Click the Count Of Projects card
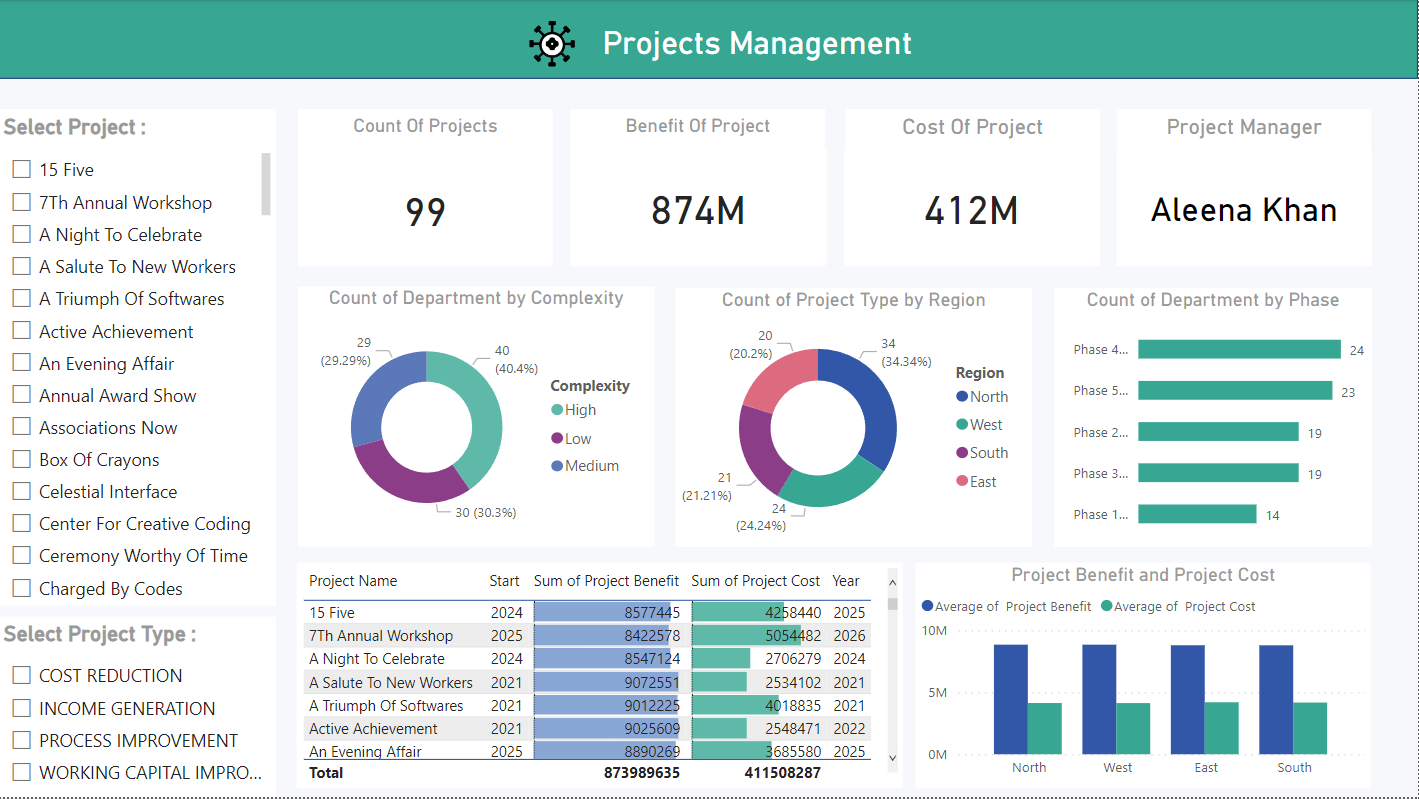The image size is (1419, 799). [425, 187]
